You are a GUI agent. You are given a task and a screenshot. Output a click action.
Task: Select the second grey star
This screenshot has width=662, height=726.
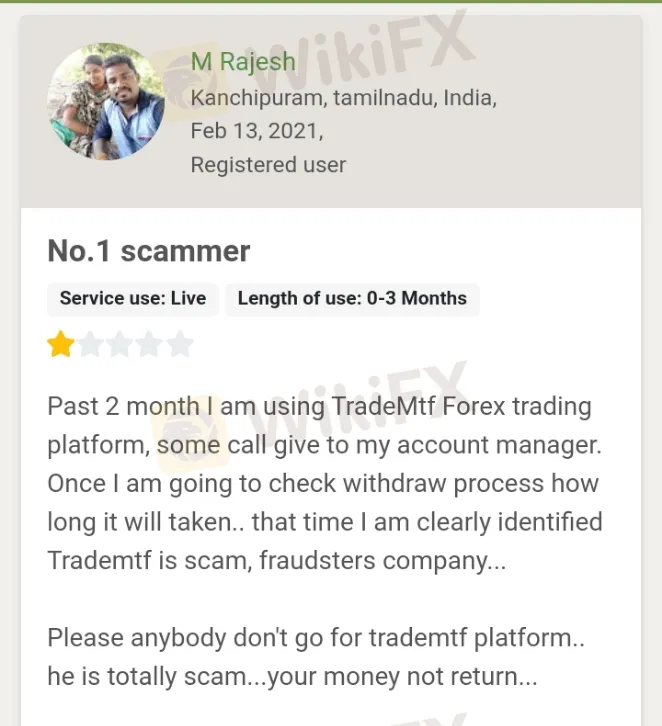(x=90, y=344)
